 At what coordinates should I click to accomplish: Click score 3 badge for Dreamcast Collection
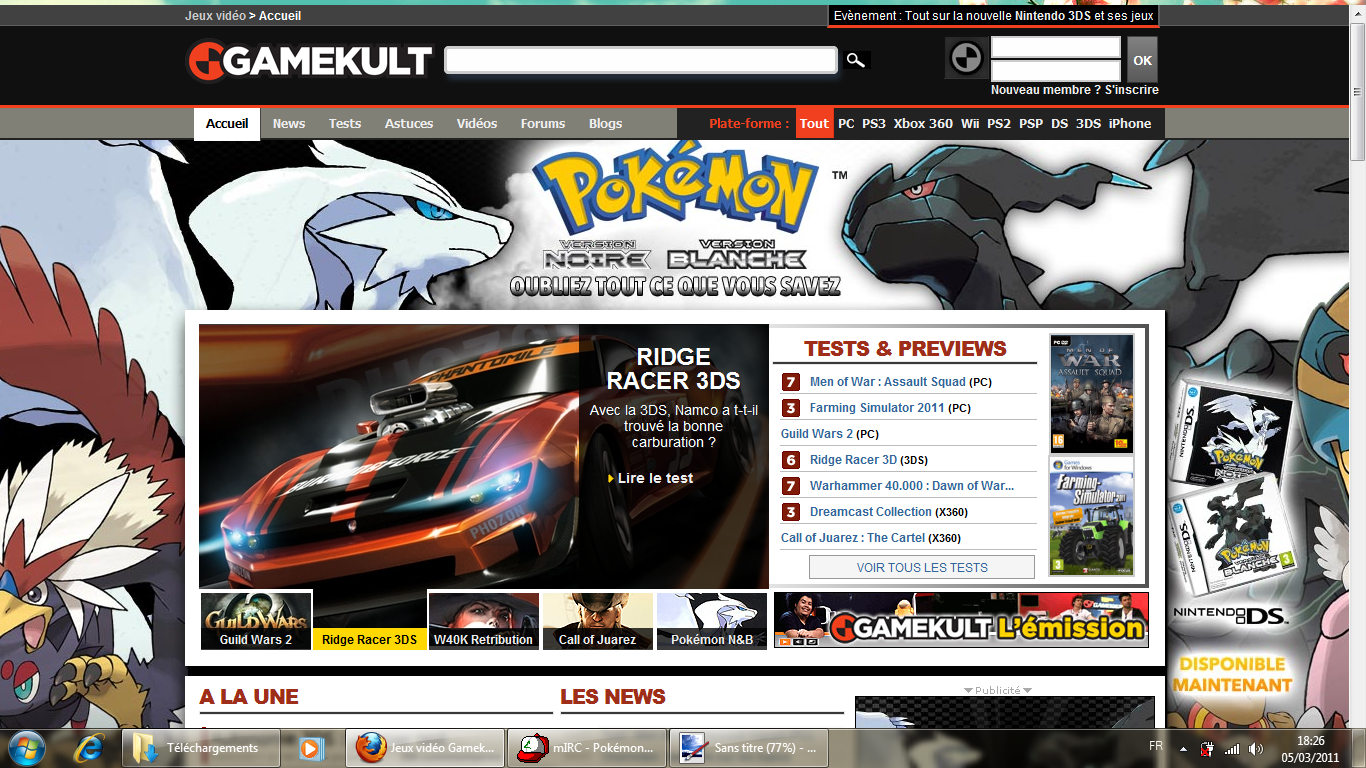pos(791,512)
